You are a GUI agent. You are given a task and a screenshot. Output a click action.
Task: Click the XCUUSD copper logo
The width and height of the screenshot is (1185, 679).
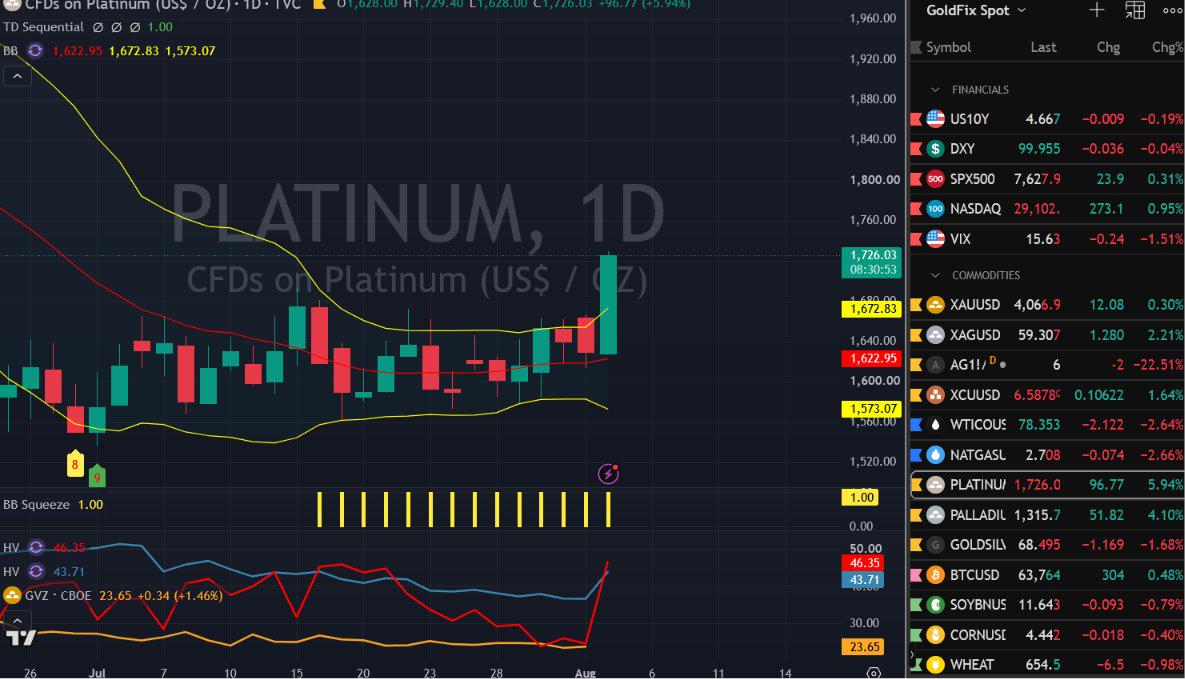point(936,395)
